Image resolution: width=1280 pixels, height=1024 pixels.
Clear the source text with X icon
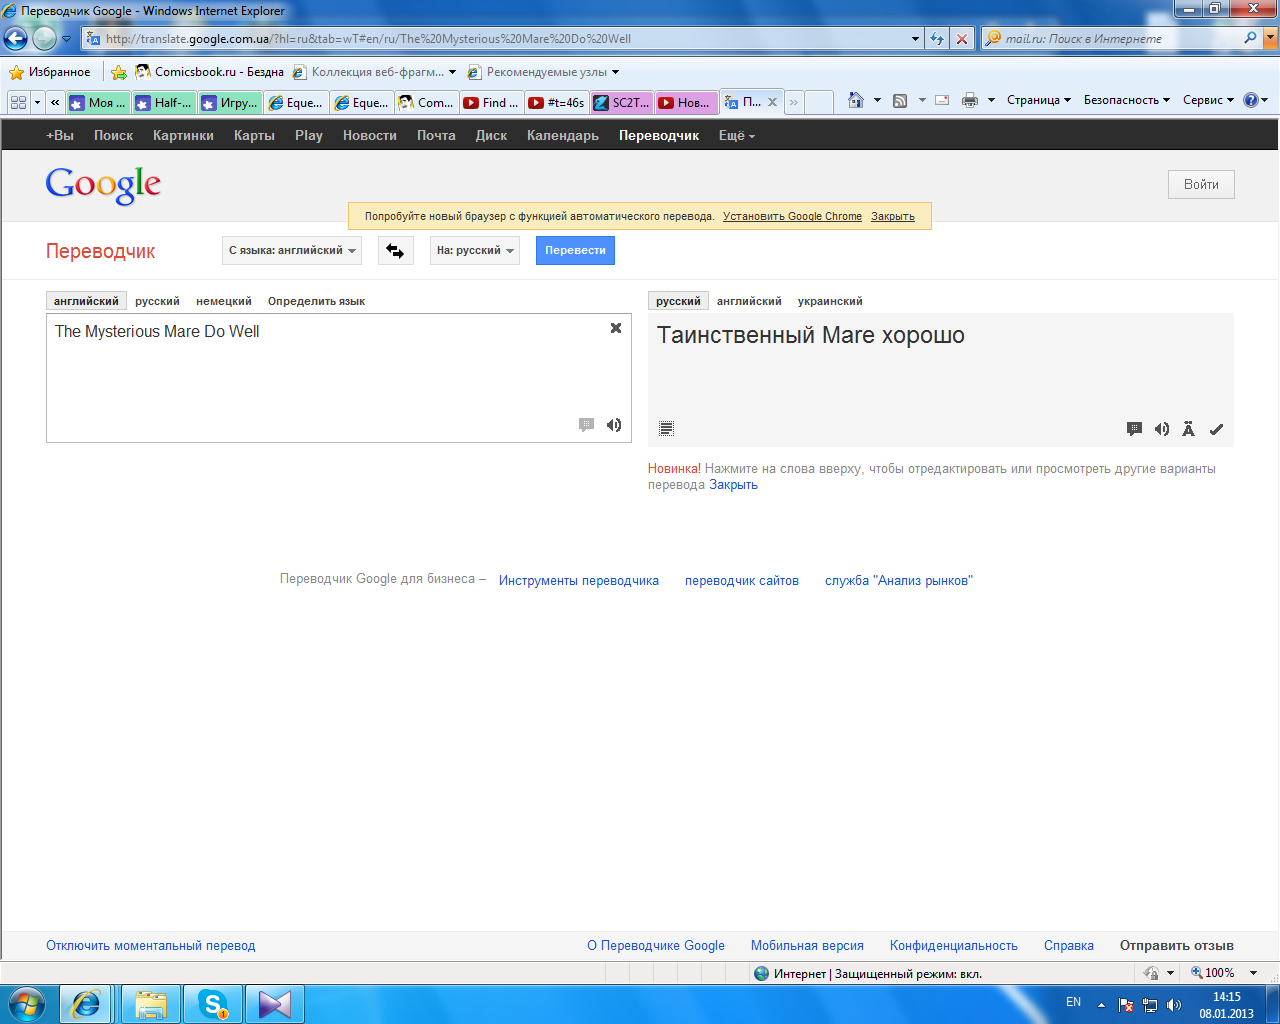pyautogui.click(x=616, y=328)
